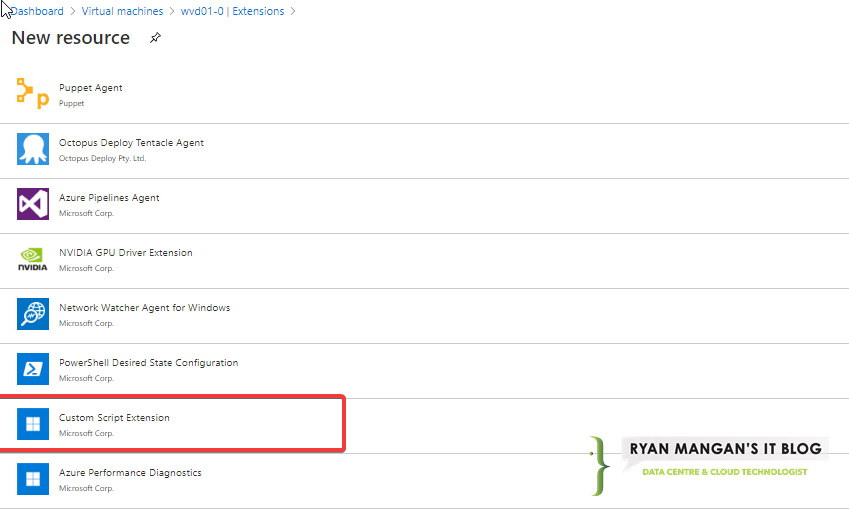This screenshot has height=511, width=849.
Task: Click the 'Puppet' publisher text
Action: [x=71, y=103]
